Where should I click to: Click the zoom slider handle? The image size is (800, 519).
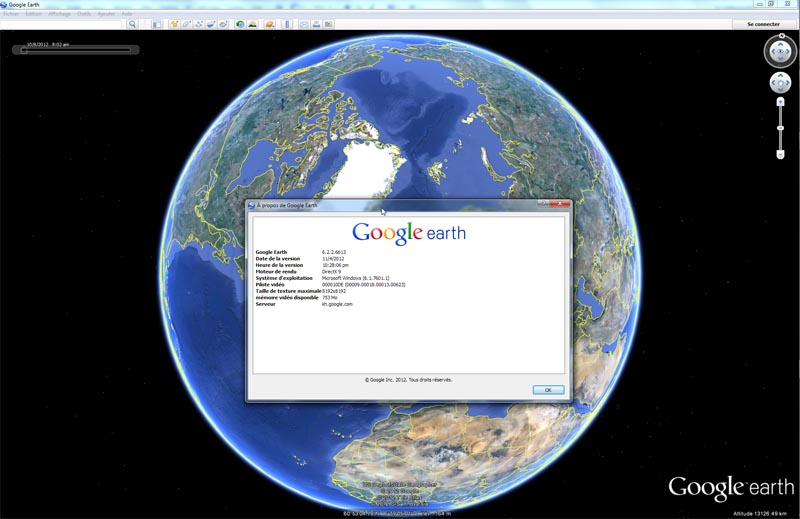780,128
